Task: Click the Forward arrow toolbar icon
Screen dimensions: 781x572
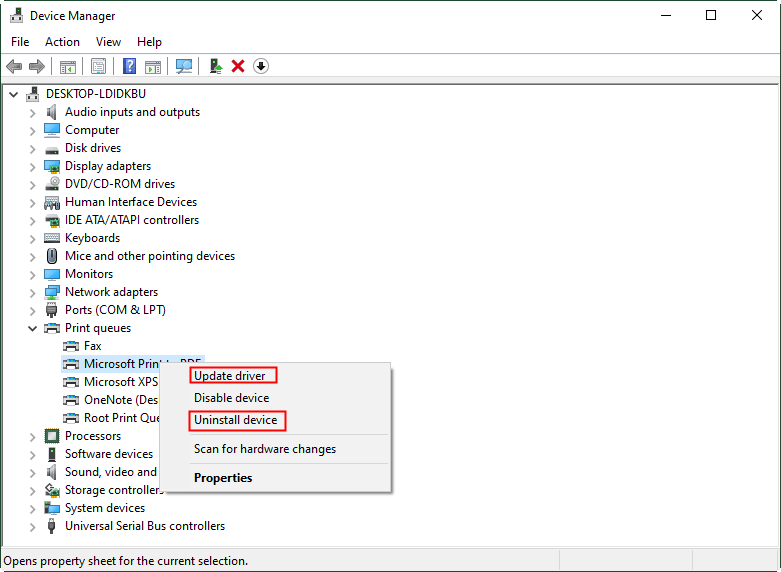Action: 37,66
